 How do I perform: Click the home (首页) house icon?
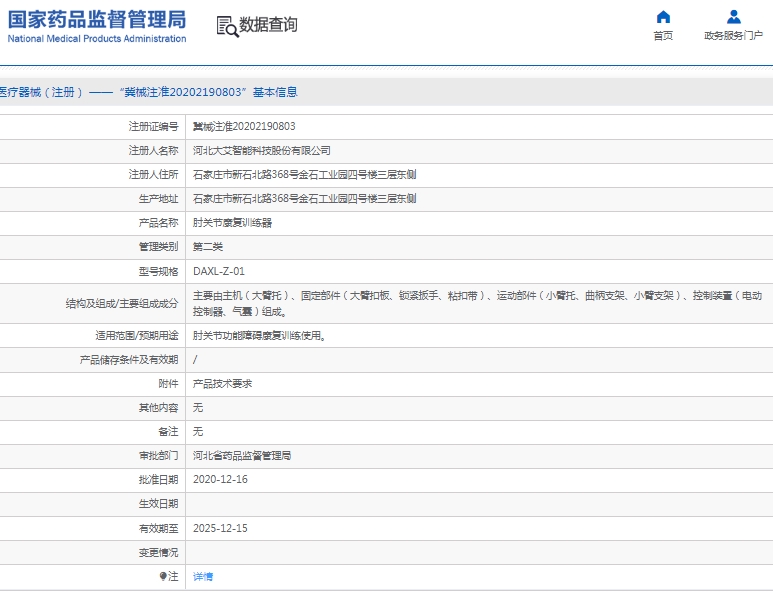[663, 17]
